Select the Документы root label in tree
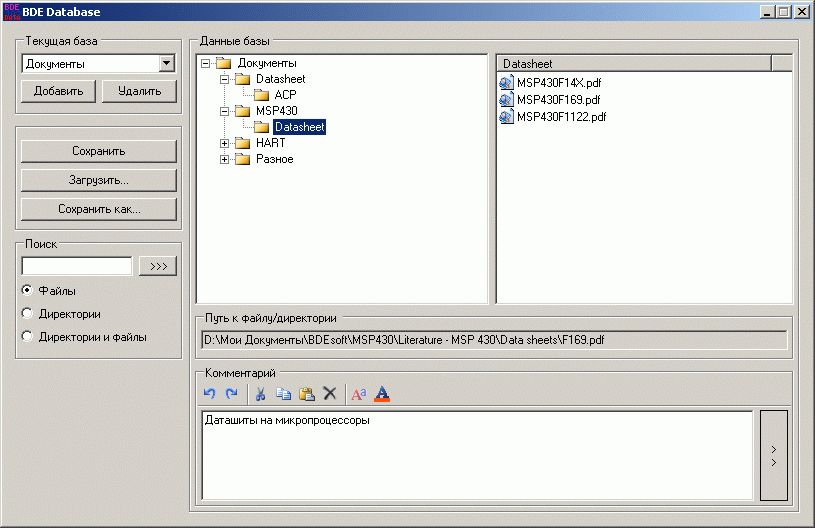815x528 pixels. pos(267,63)
